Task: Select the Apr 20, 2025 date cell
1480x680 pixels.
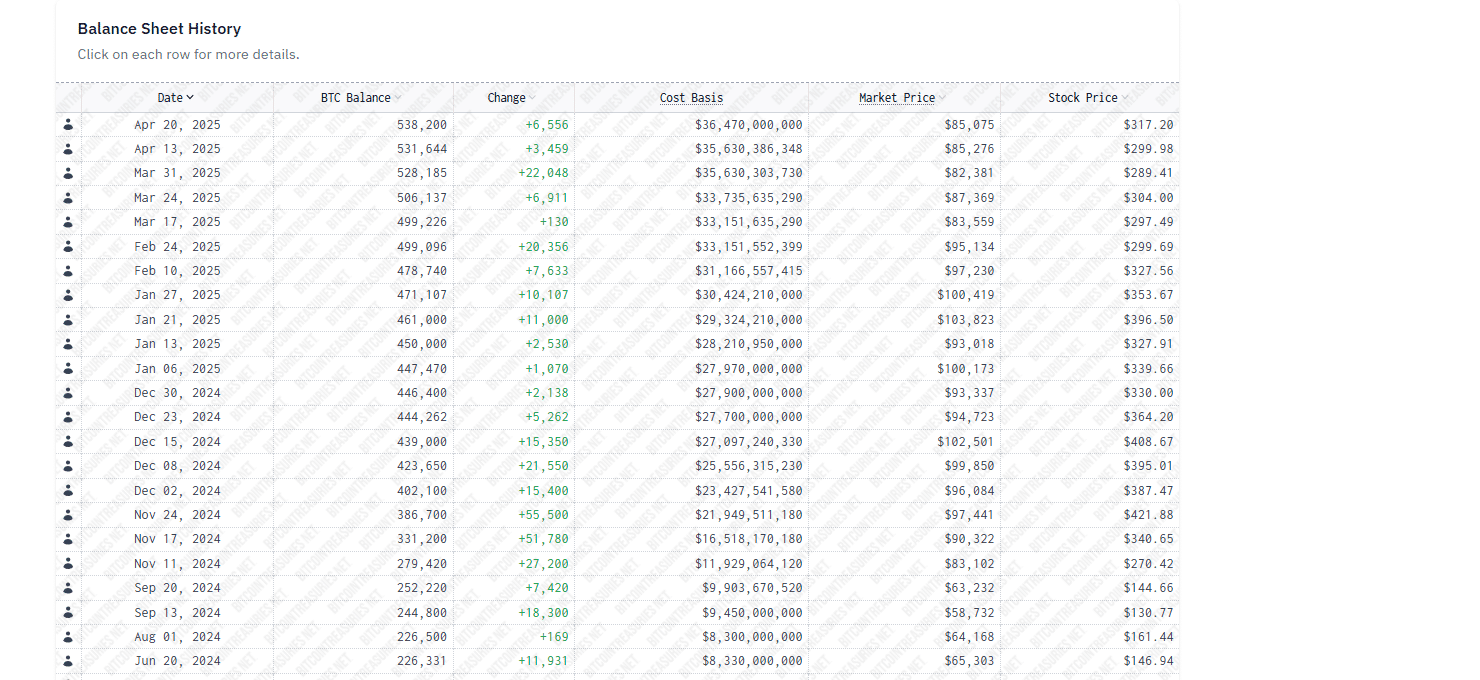Action: [177, 125]
